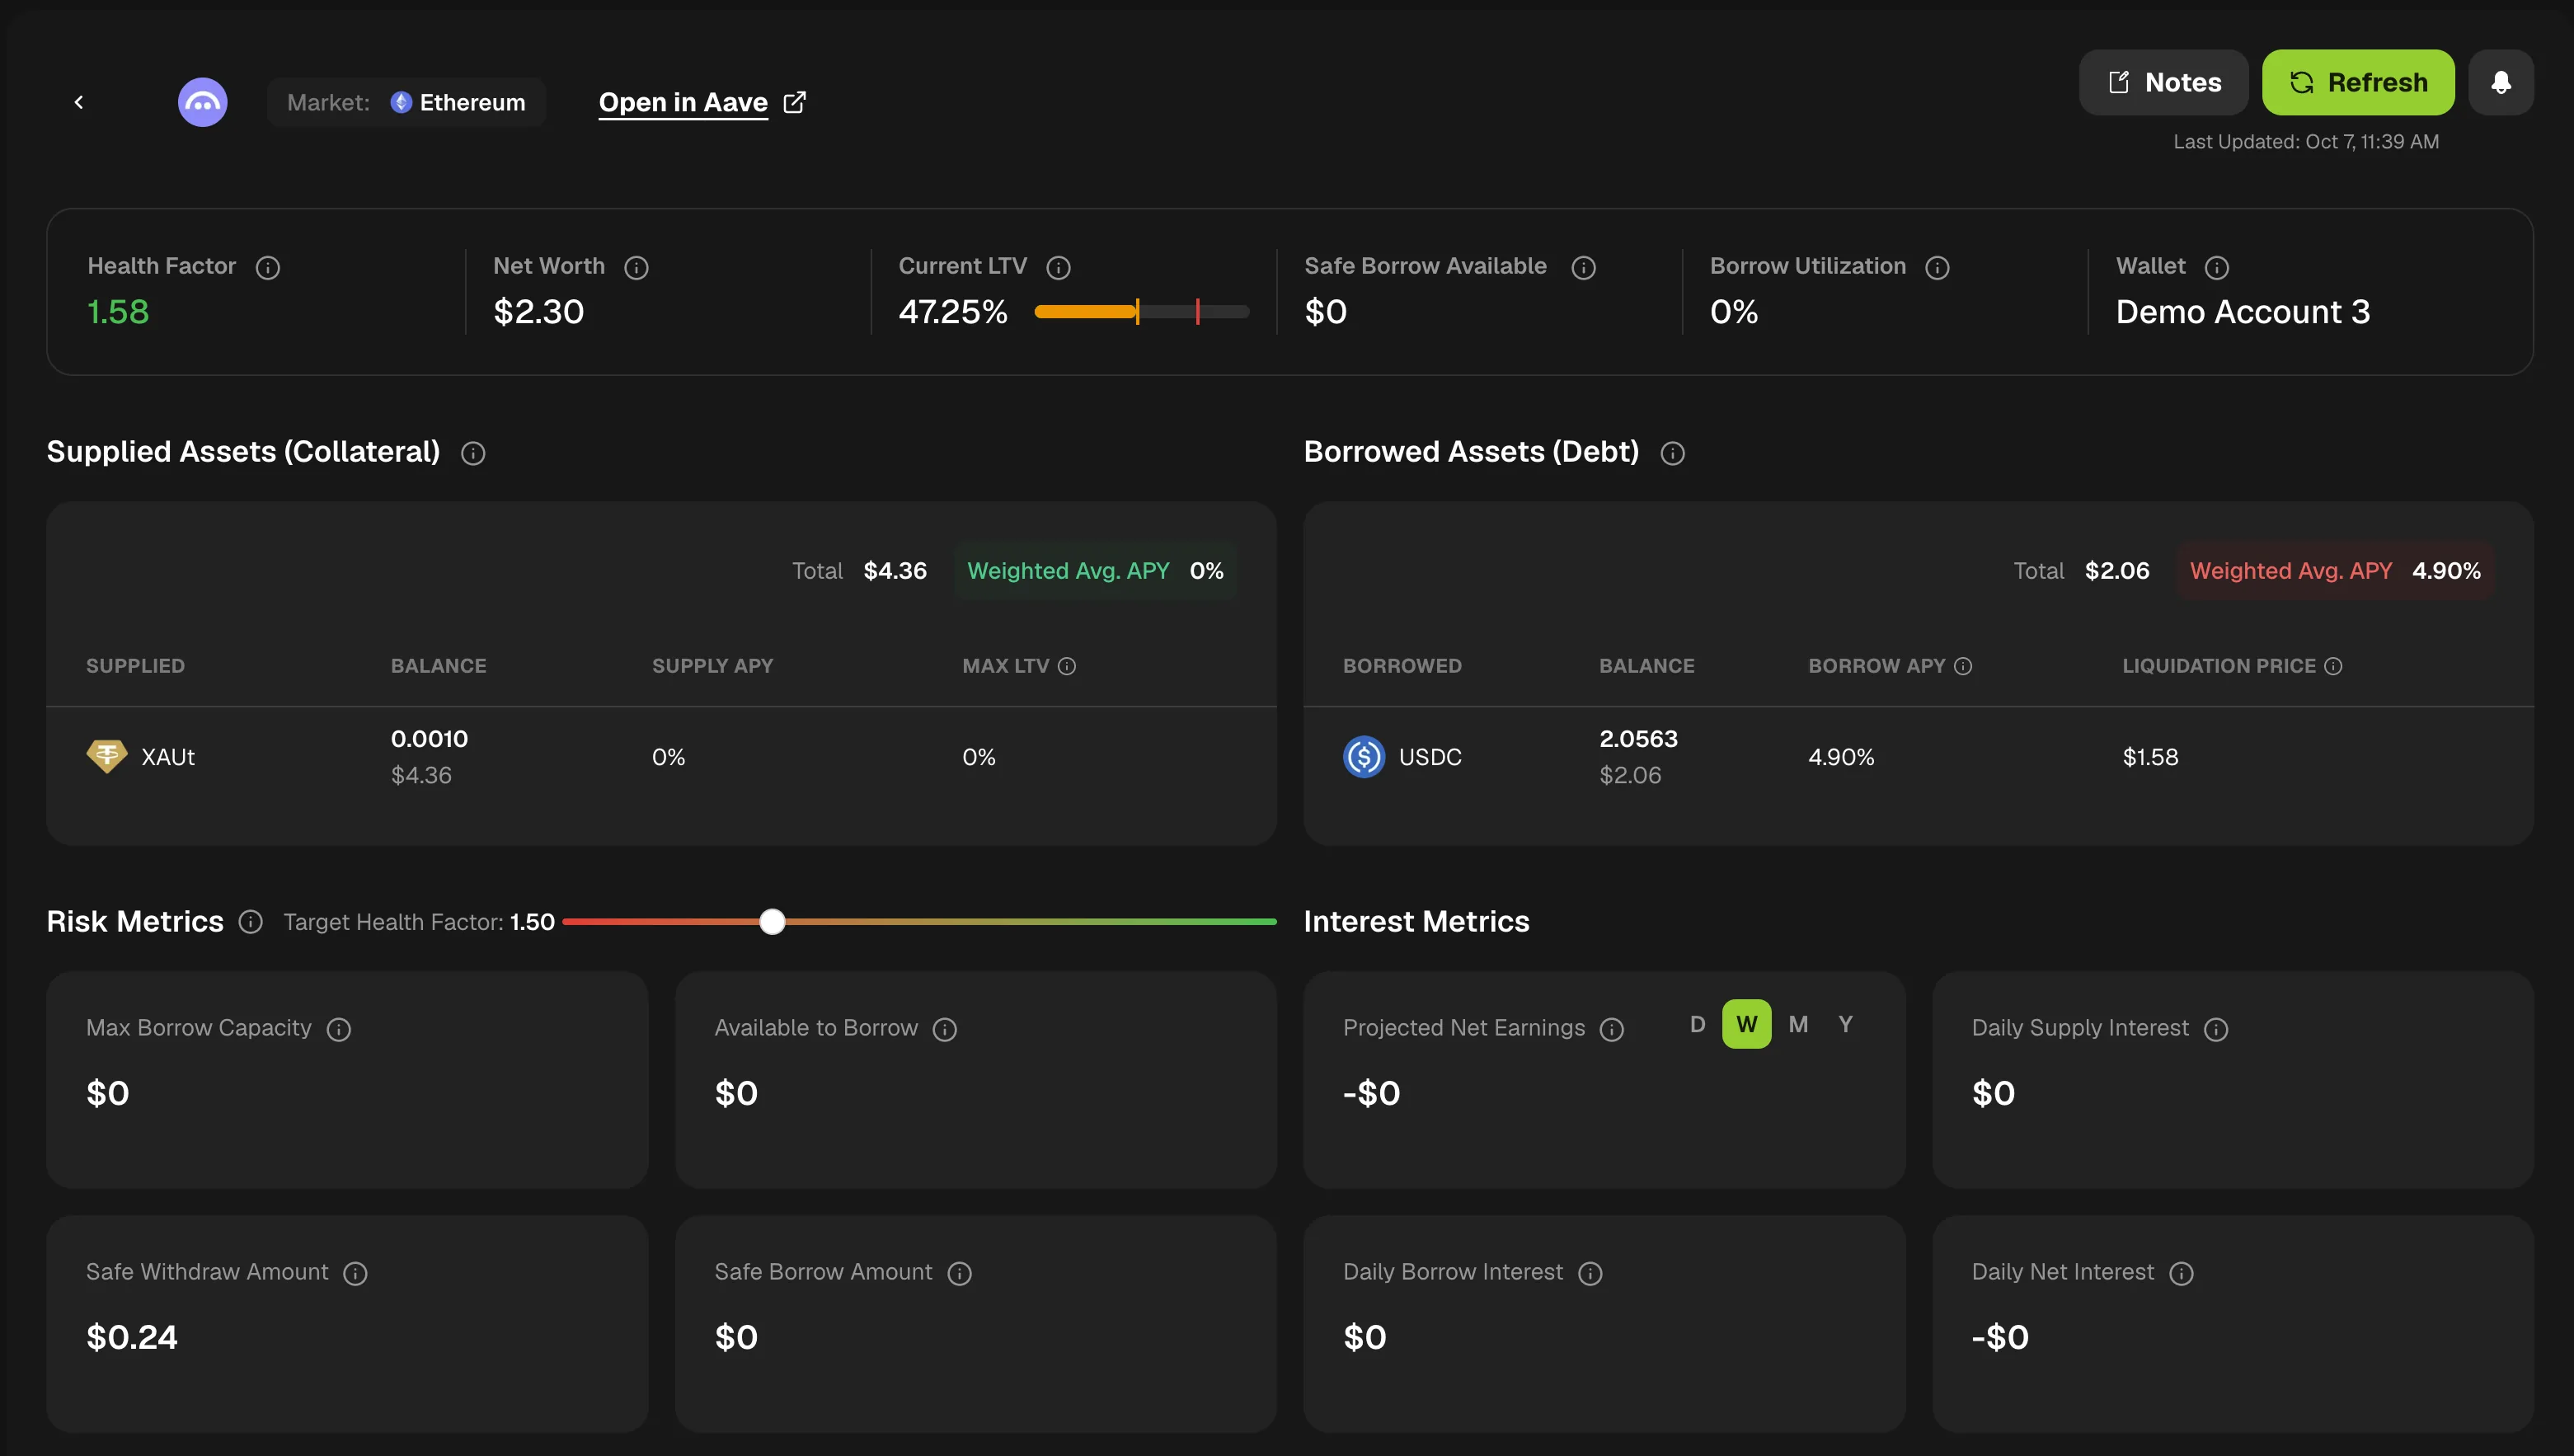
Task: Click XAUt asset name in supplied row
Action: point(168,757)
